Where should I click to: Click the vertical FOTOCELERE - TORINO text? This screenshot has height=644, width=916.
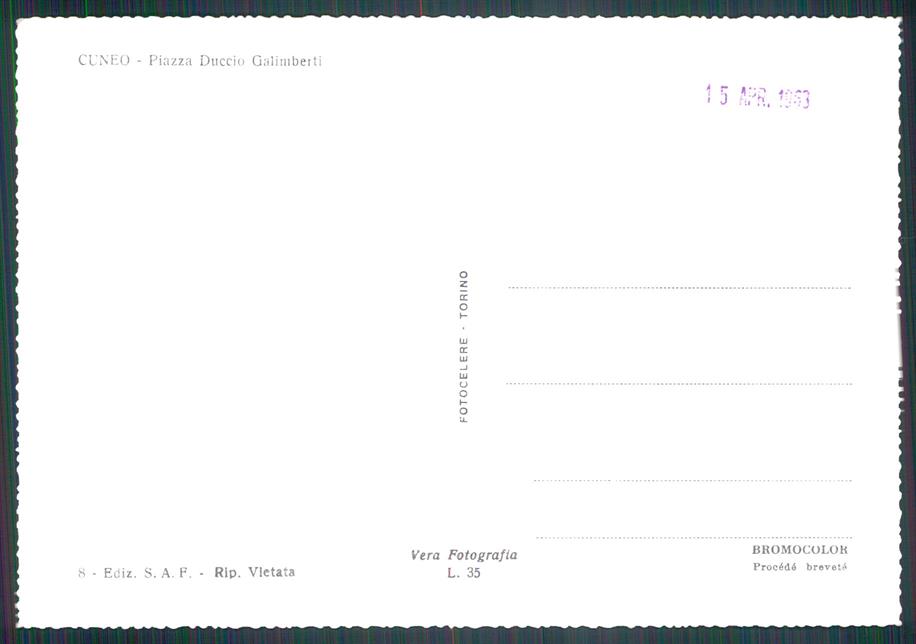click(x=464, y=346)
